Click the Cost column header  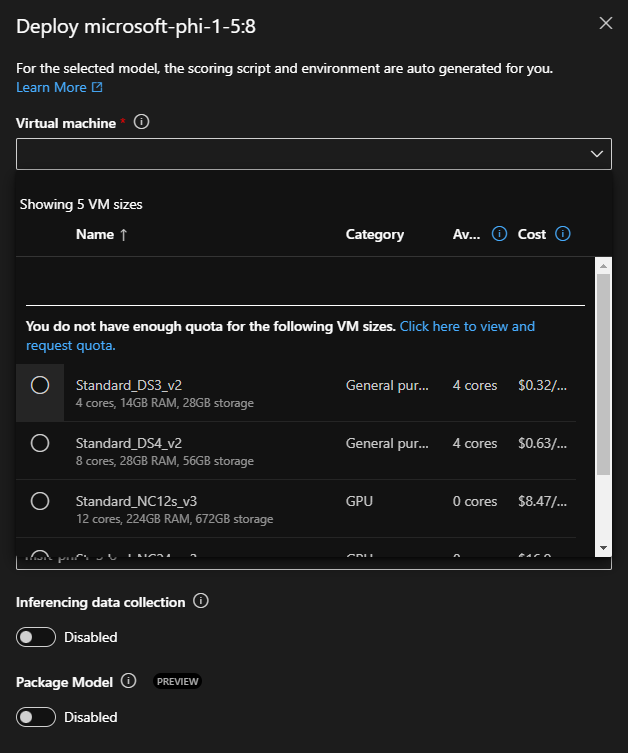531,234
